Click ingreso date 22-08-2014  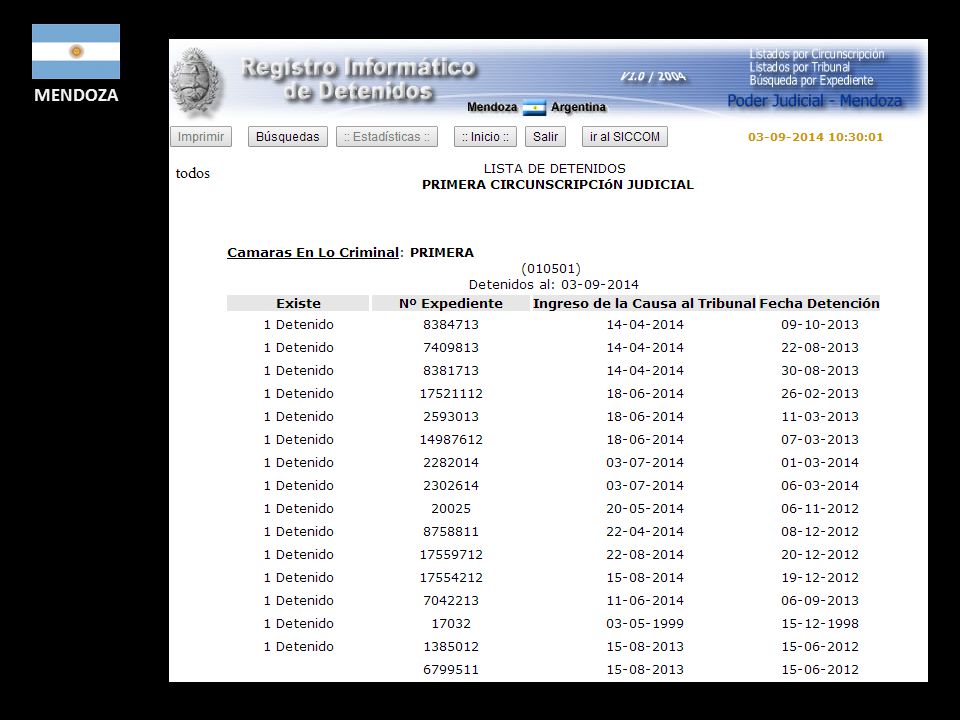pyautogui.click(x=645, y=555)
